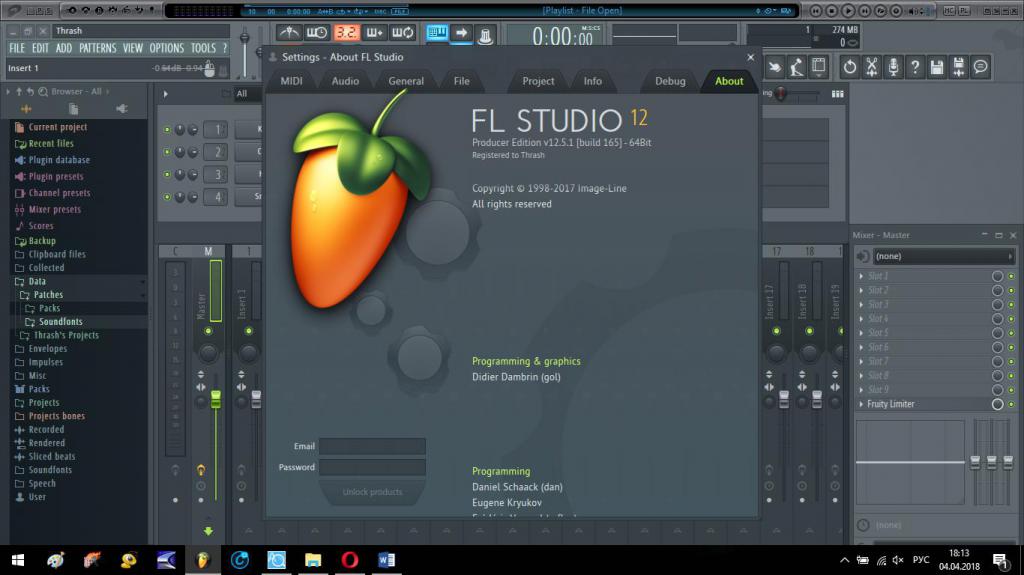Open File Explorer from the taskbar
The width and height of the screenshot is (1024, 575).
coord(313,560)
